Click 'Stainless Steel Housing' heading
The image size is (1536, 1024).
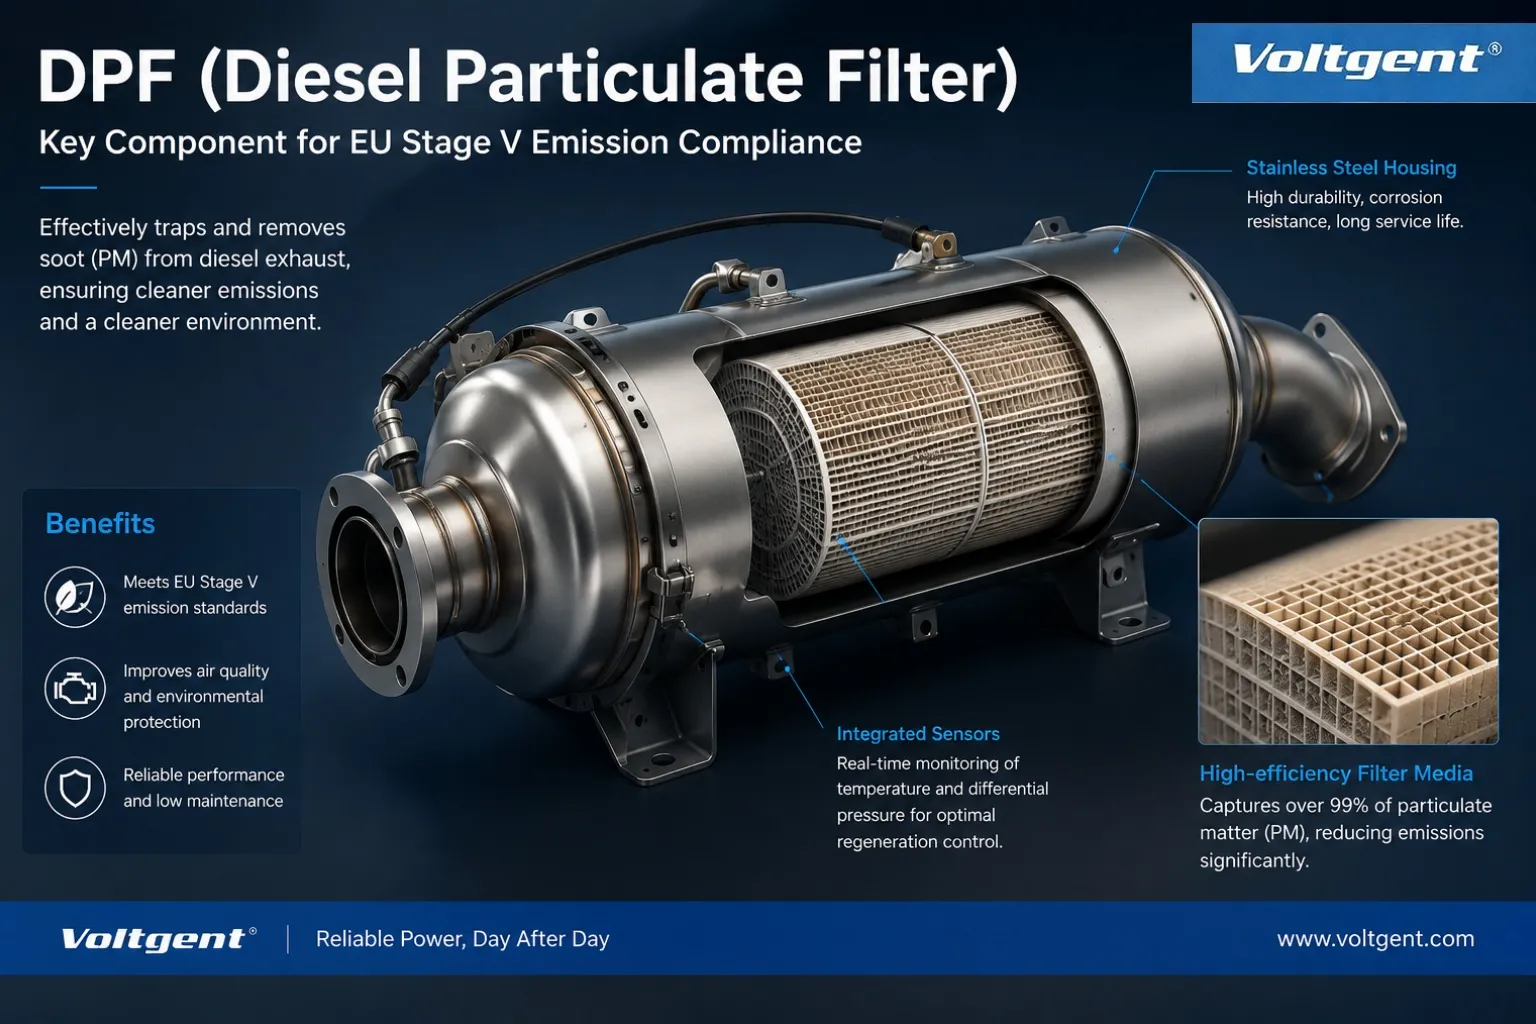point(1351,168)
